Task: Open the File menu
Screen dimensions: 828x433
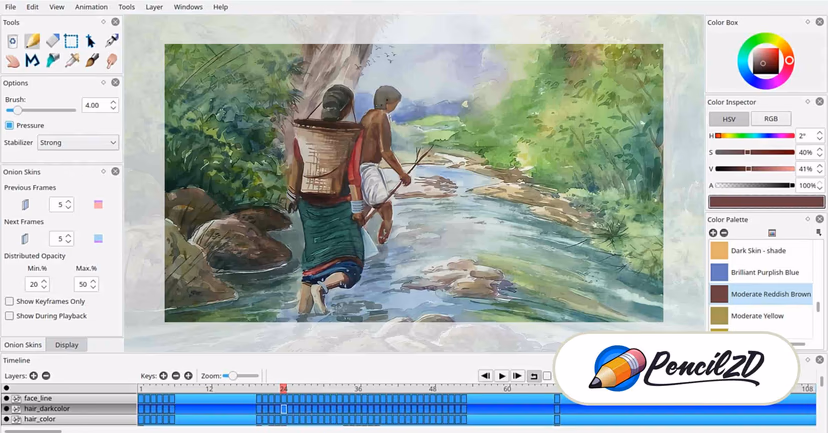Action: tap(11, 7)
